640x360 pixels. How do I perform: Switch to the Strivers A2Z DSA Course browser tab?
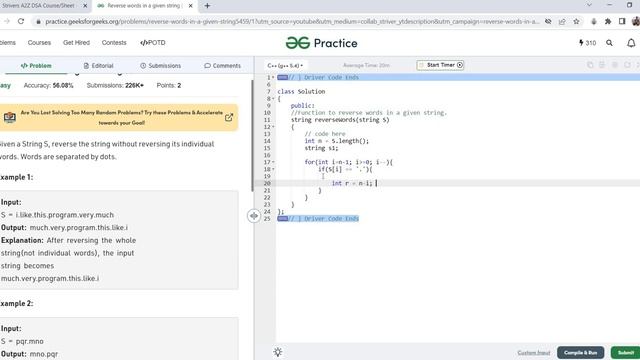pyautogui.click(x=43, y=6)
